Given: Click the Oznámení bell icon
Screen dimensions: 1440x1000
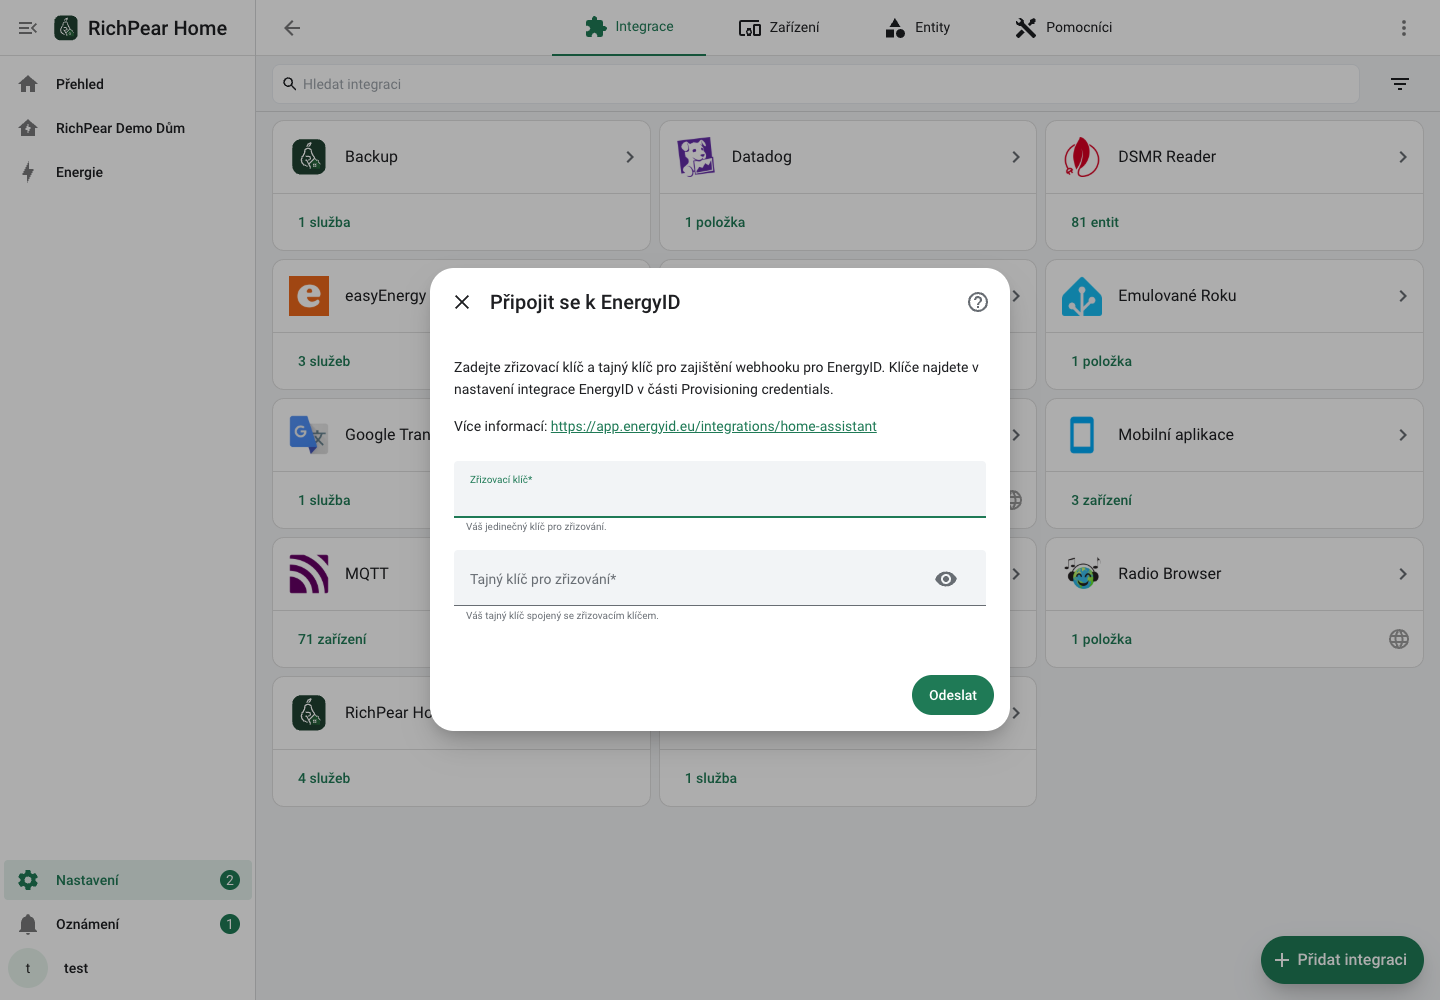Looking at the screenshot, I should (x=28, y=924).
